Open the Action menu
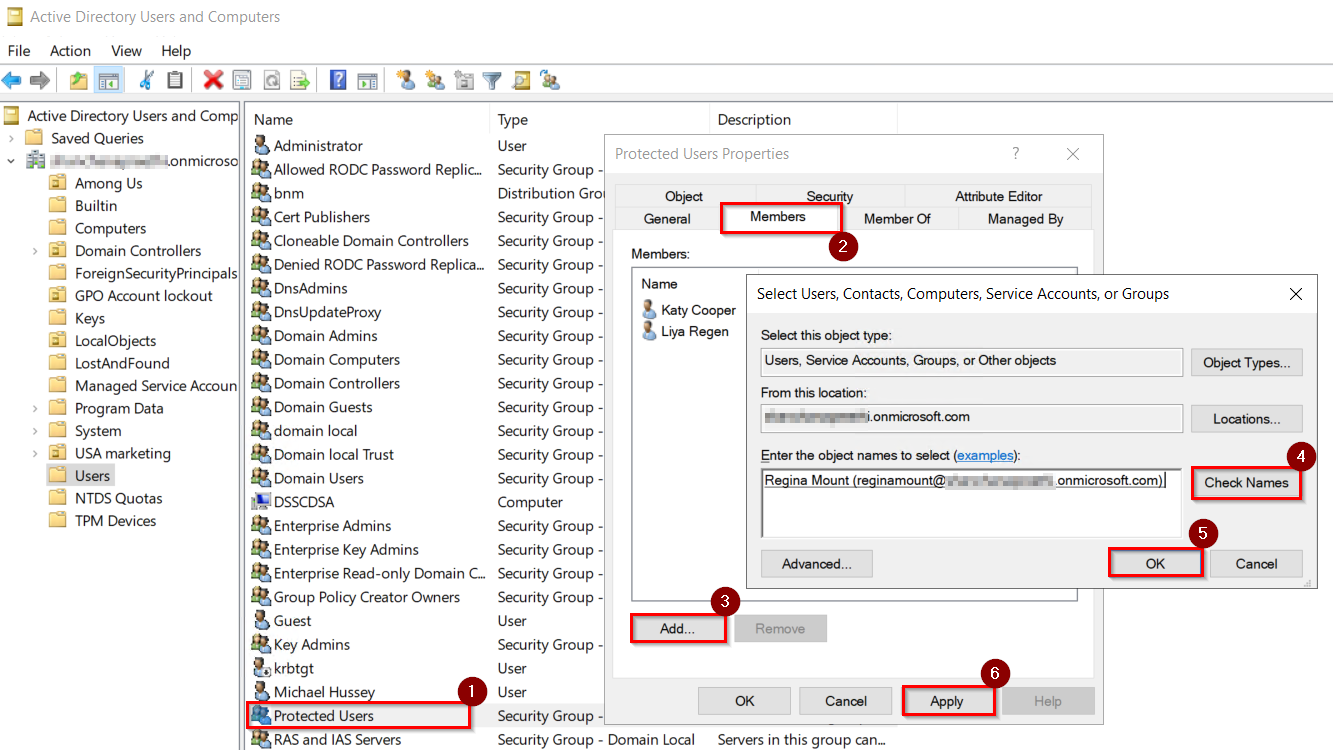 tap(70, 51)
